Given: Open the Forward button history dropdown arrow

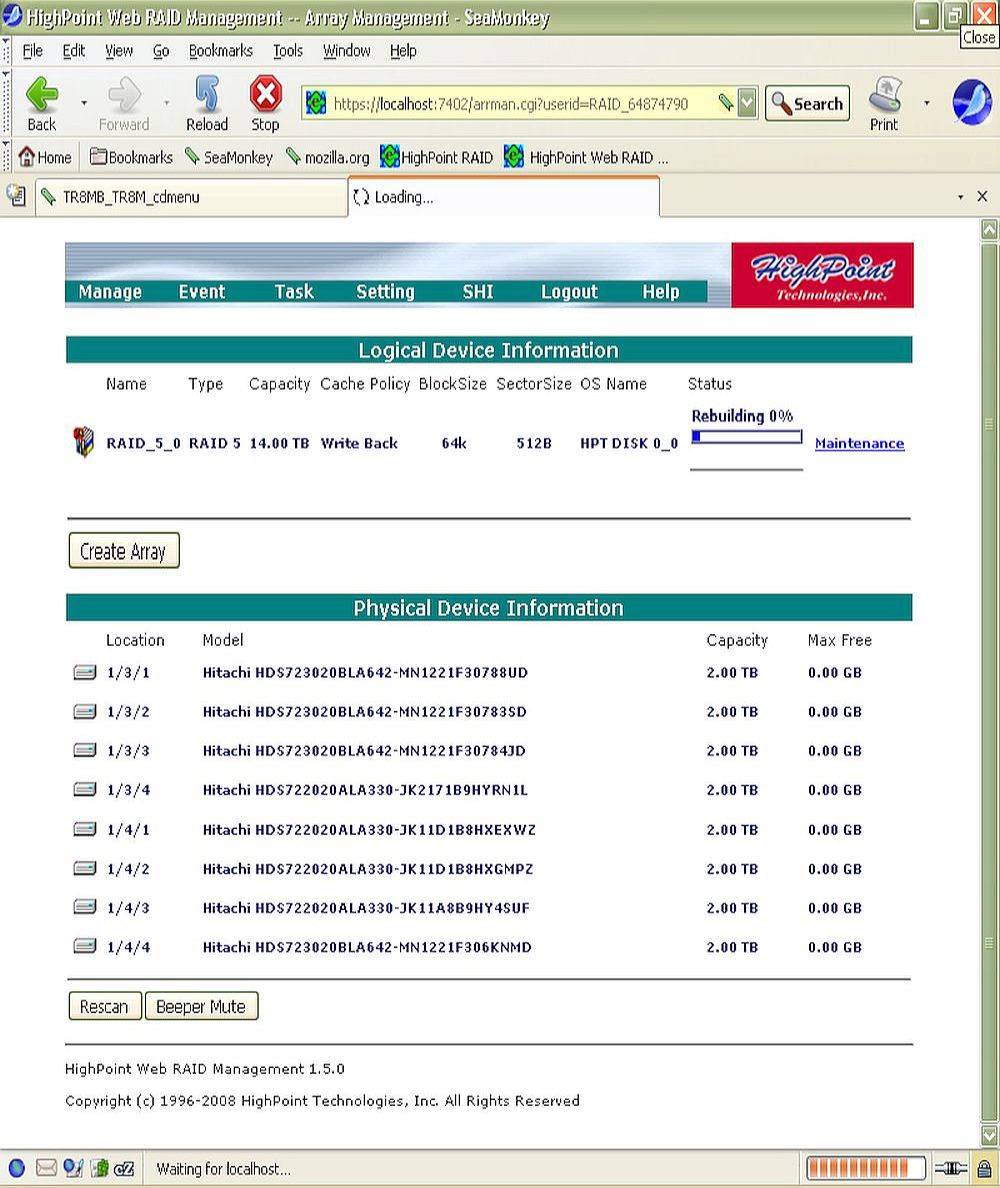Looking at the screenshot, I should tap(166, 102).
